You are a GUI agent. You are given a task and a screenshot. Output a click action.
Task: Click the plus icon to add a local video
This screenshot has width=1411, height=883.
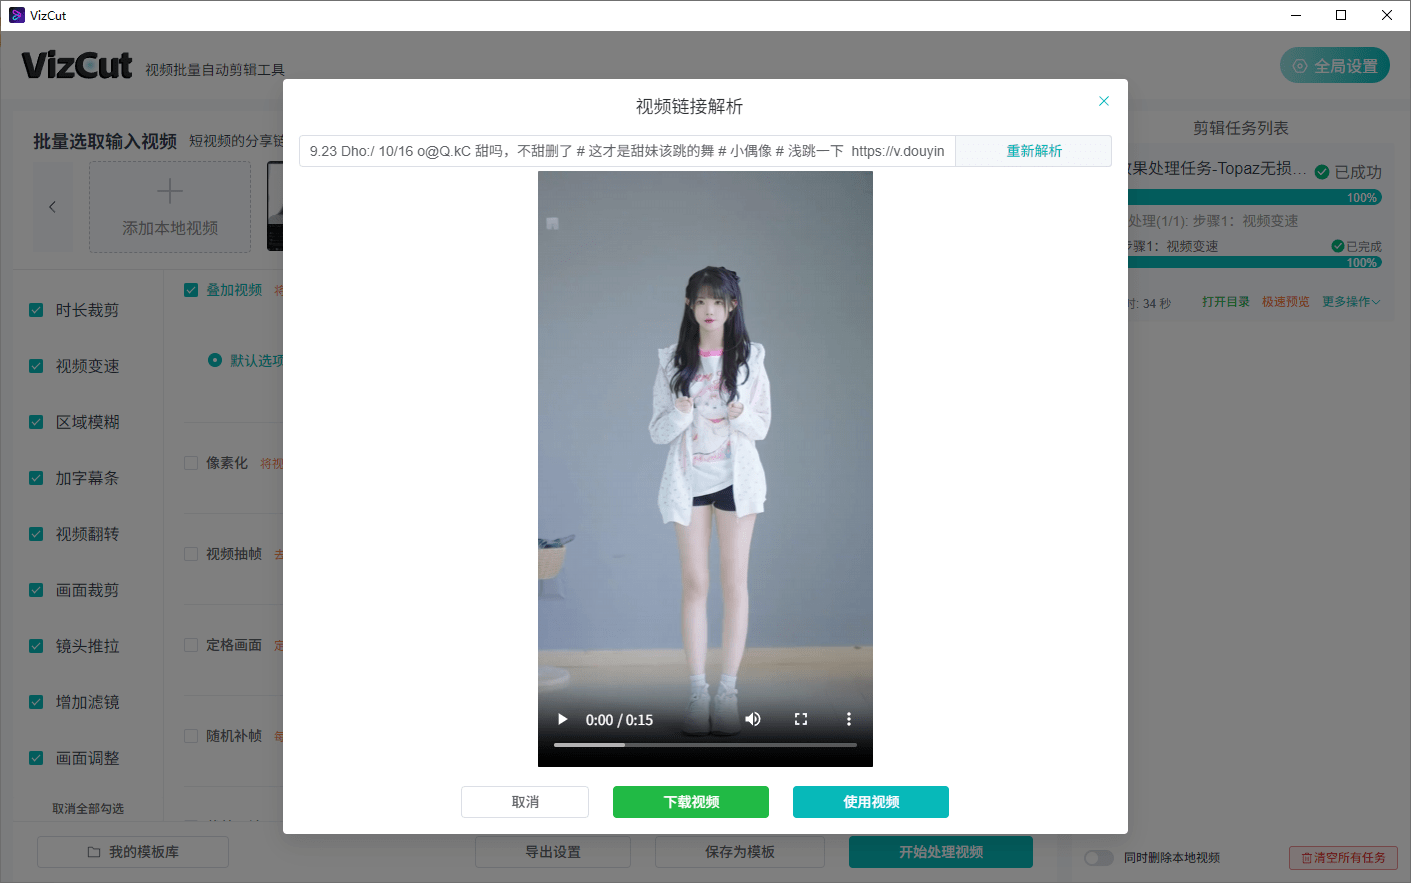170,191
